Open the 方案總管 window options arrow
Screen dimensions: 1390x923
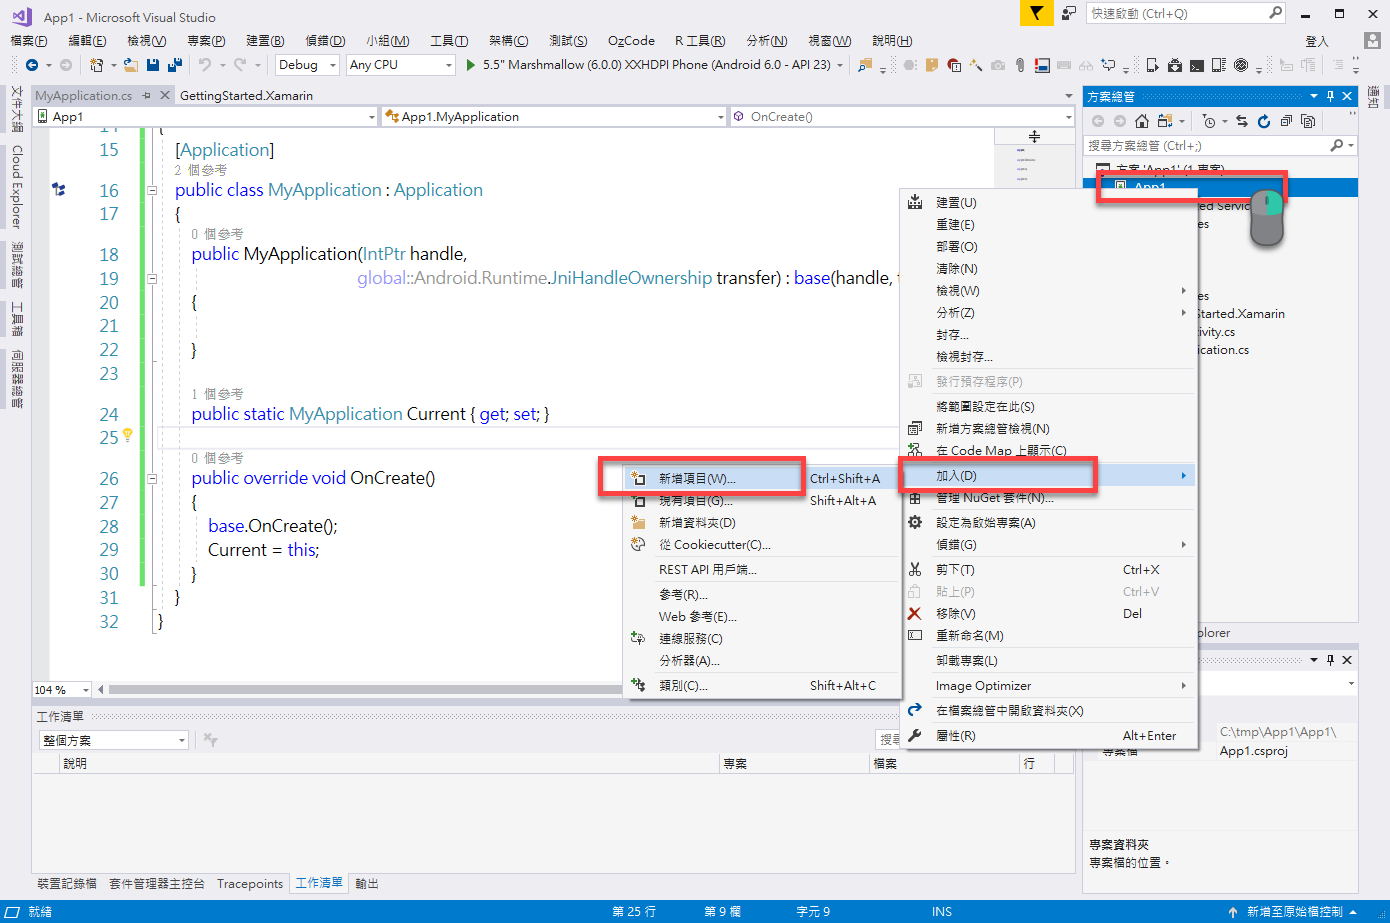(1314, 96)
